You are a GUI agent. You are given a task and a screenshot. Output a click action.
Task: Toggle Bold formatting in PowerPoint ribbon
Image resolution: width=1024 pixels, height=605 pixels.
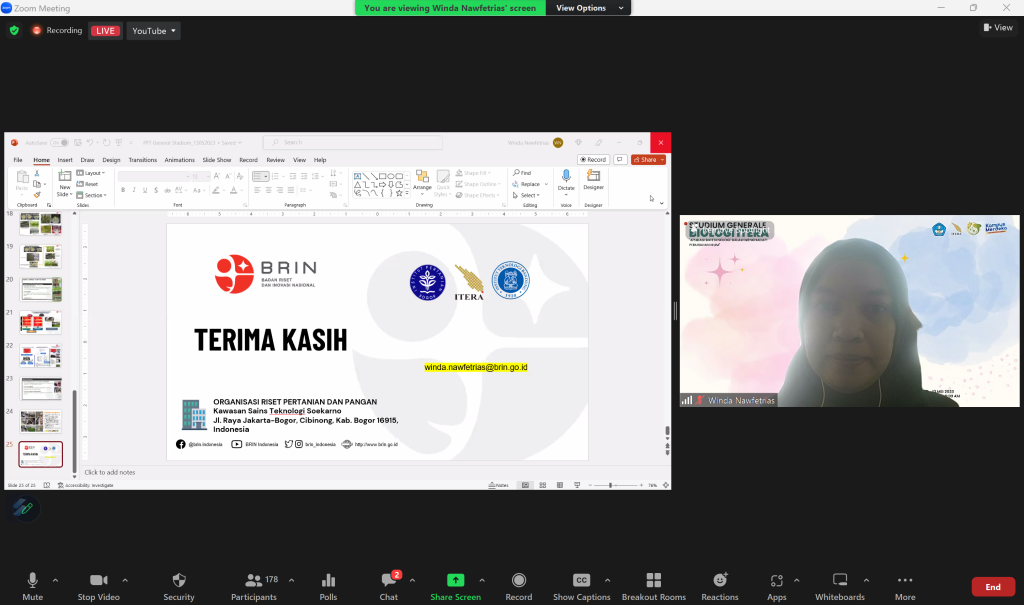point(123,190)
